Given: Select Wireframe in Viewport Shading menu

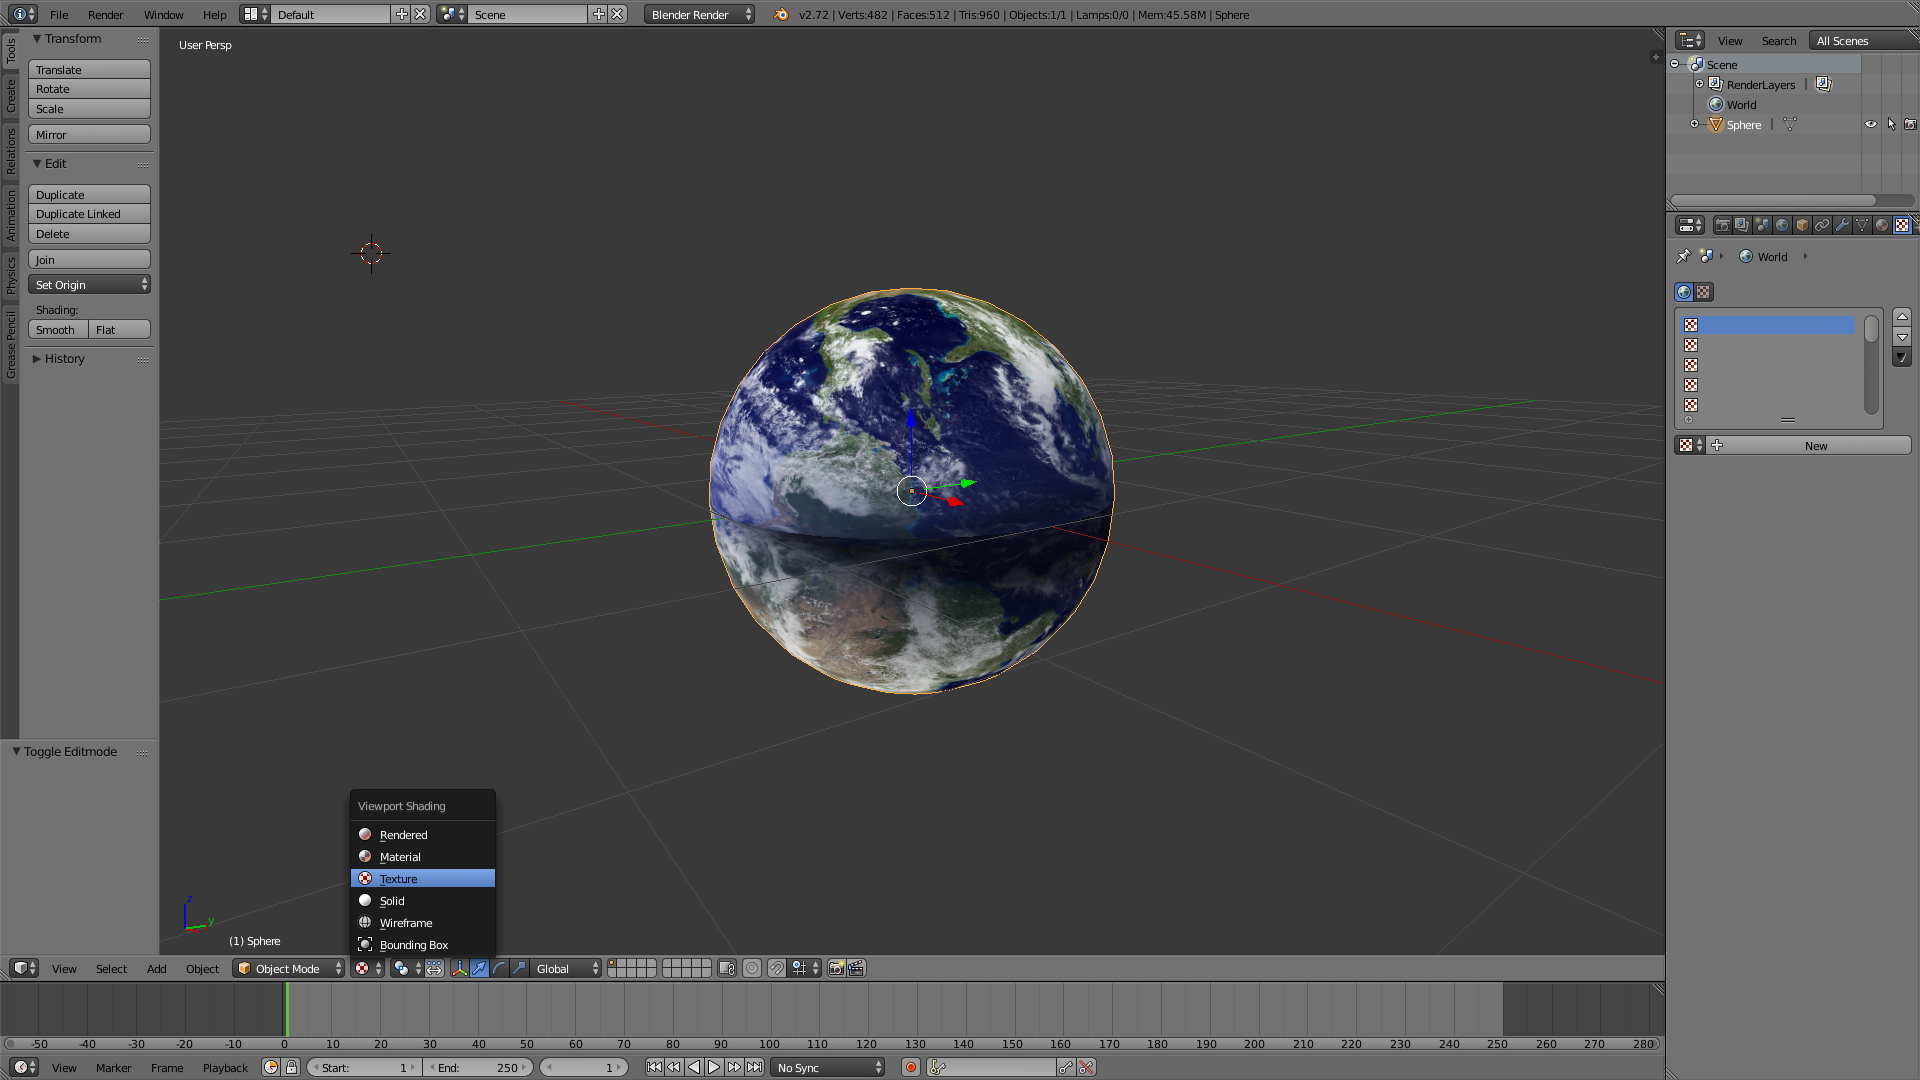Looking at the screenshot, I should click(406, 923).
